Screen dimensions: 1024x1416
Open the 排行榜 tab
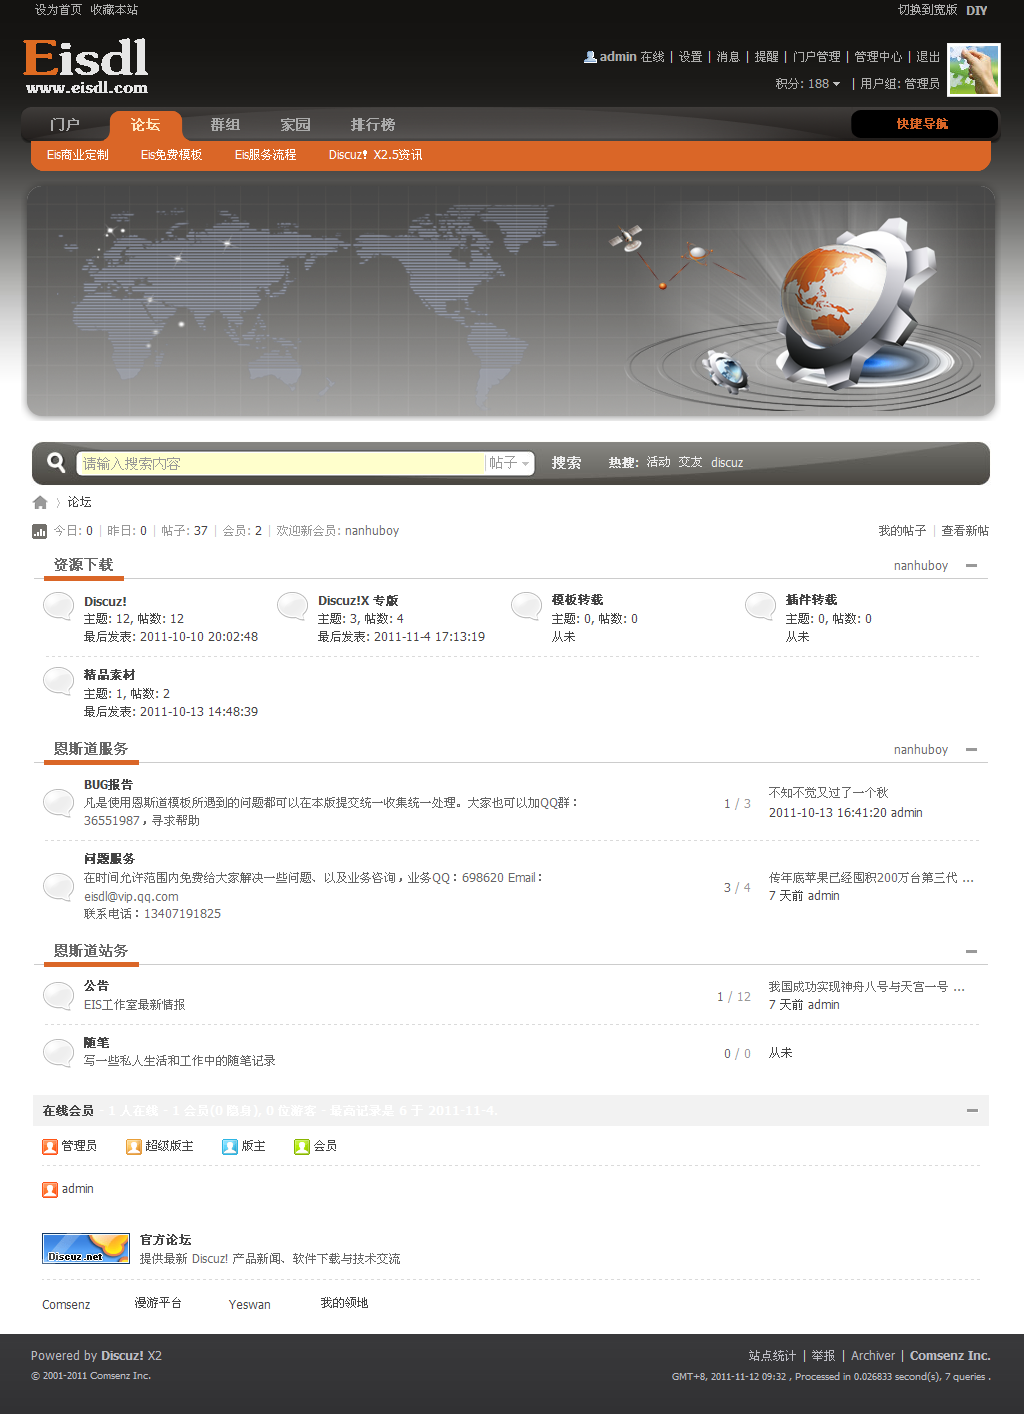point(373,125)
